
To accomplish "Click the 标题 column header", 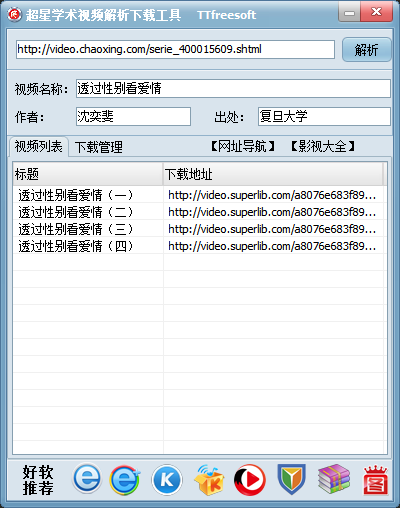I will 88,174.
